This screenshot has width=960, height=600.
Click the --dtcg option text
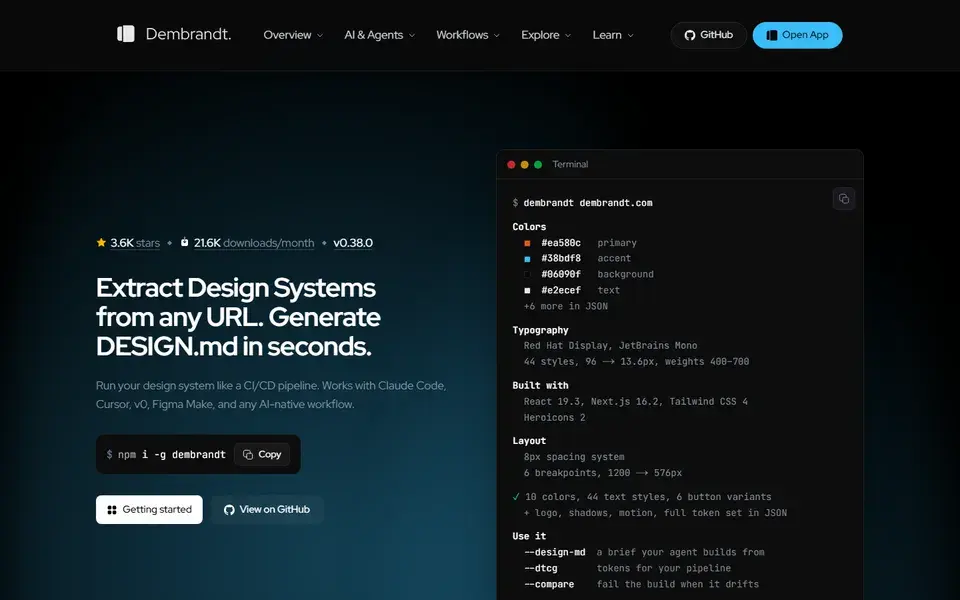[x=541, y=568]
